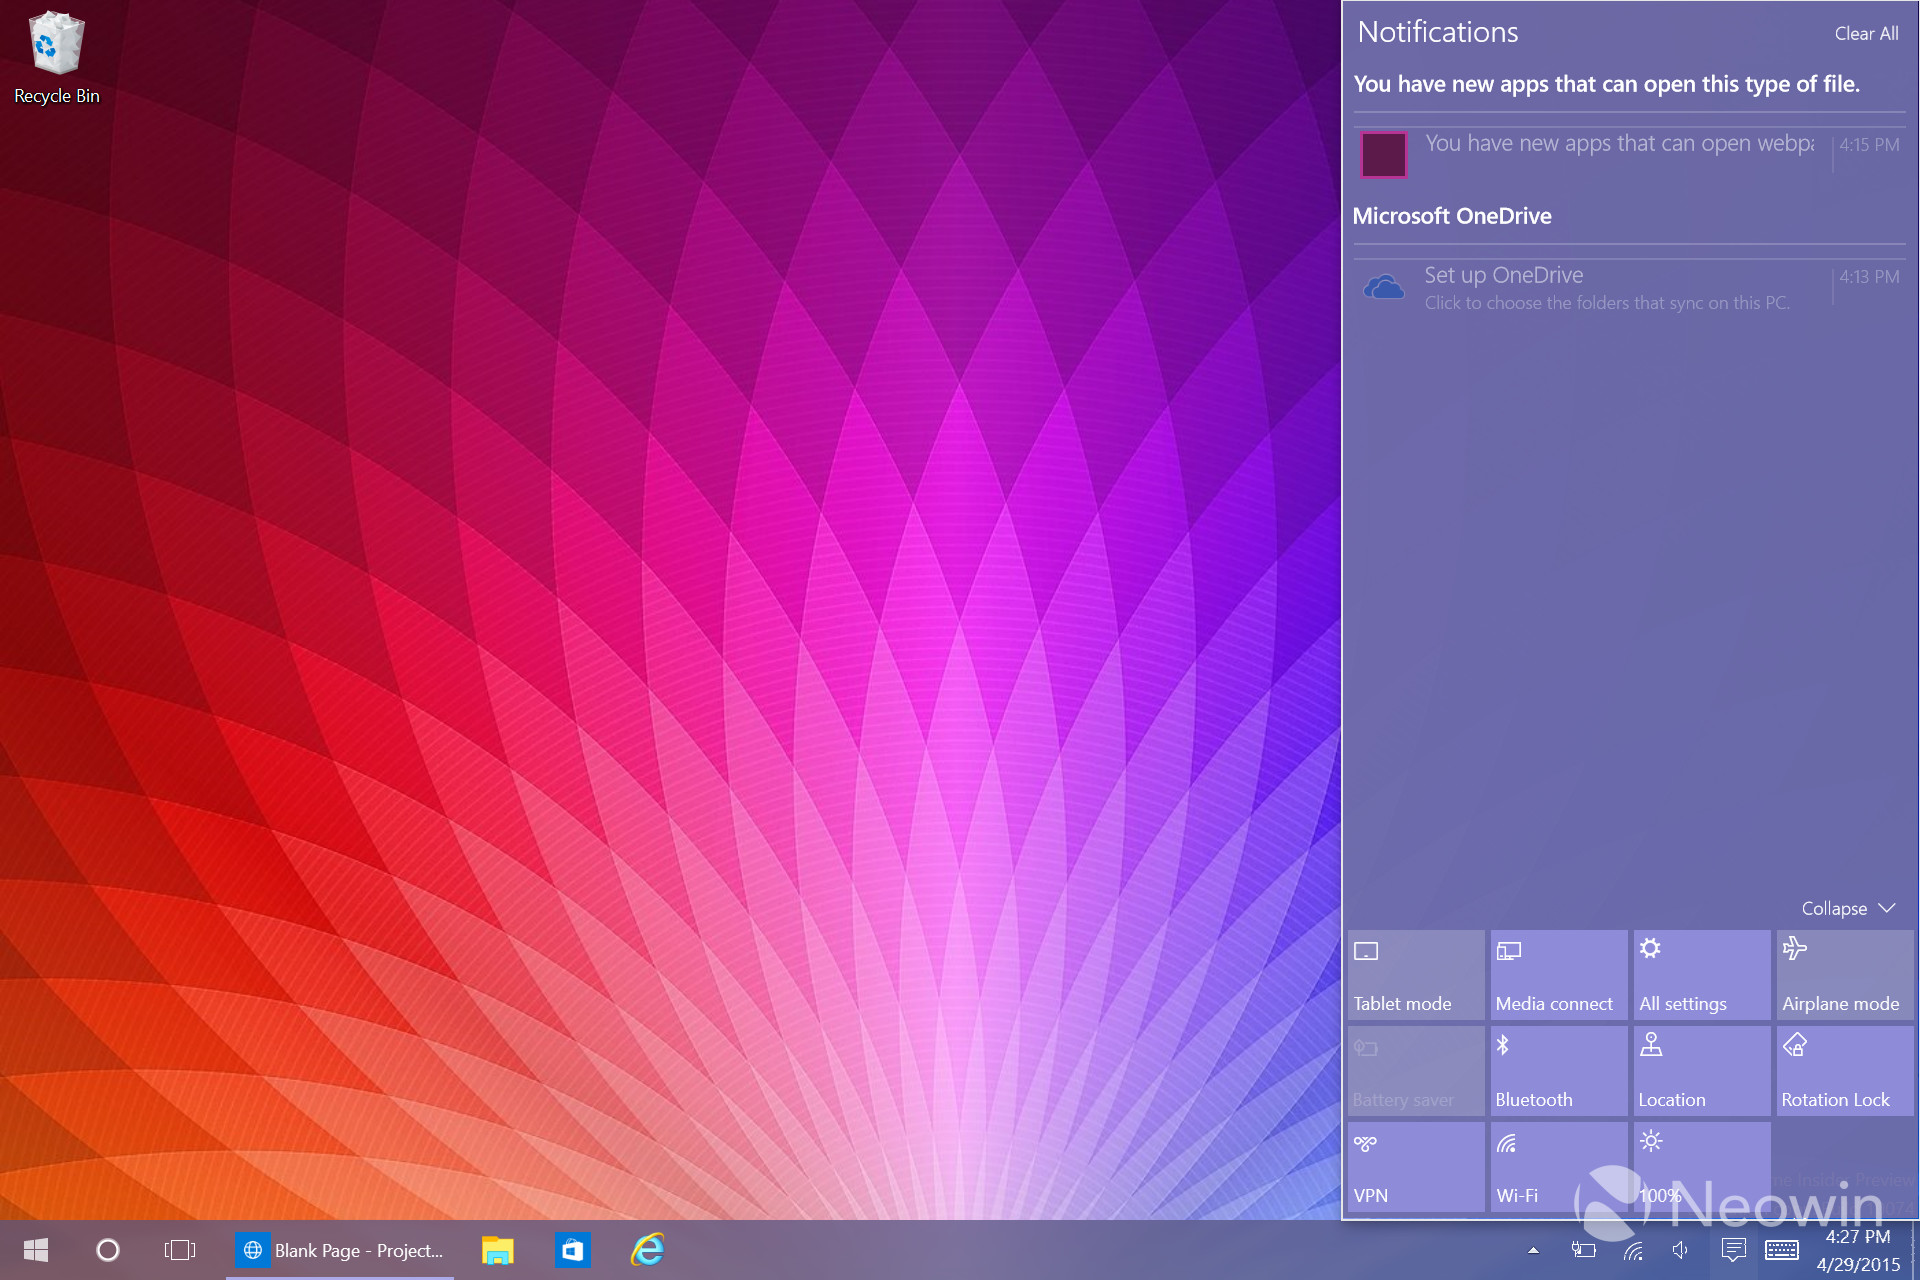The height and width of the screenshot is (1280, 1920).
Task: Click the Set up OneDrive notification cloud icon
Action: tap(1383, 287)
